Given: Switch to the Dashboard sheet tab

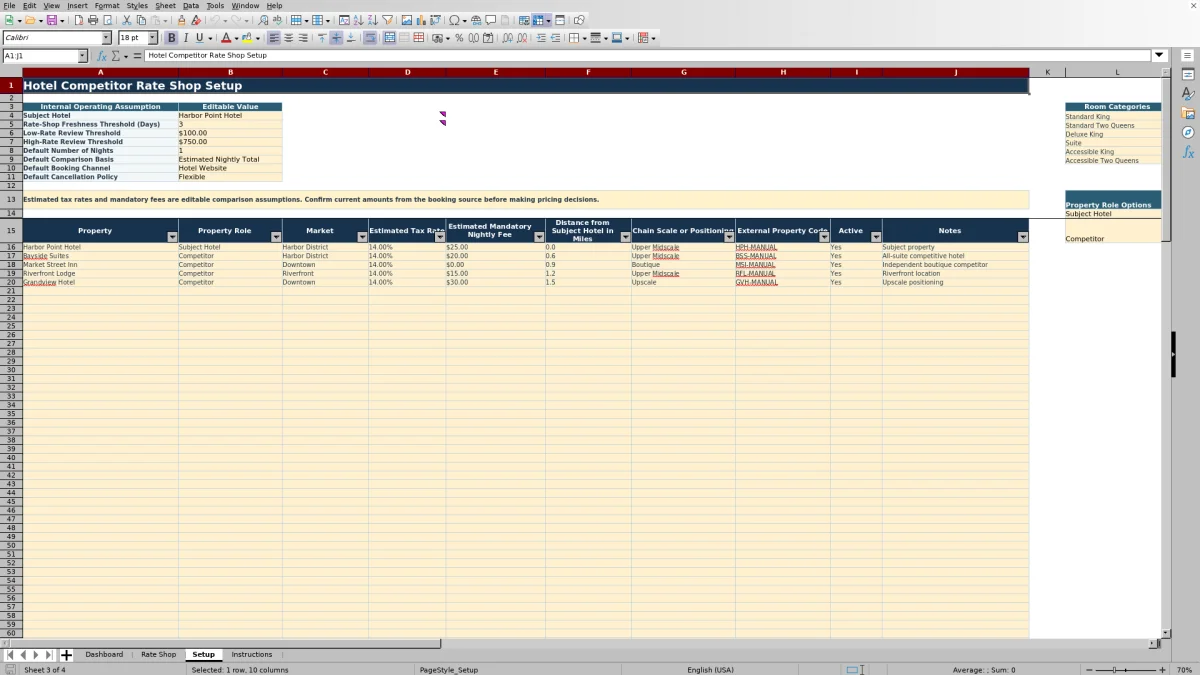Looking at the screenshot, I should (104, 655).
